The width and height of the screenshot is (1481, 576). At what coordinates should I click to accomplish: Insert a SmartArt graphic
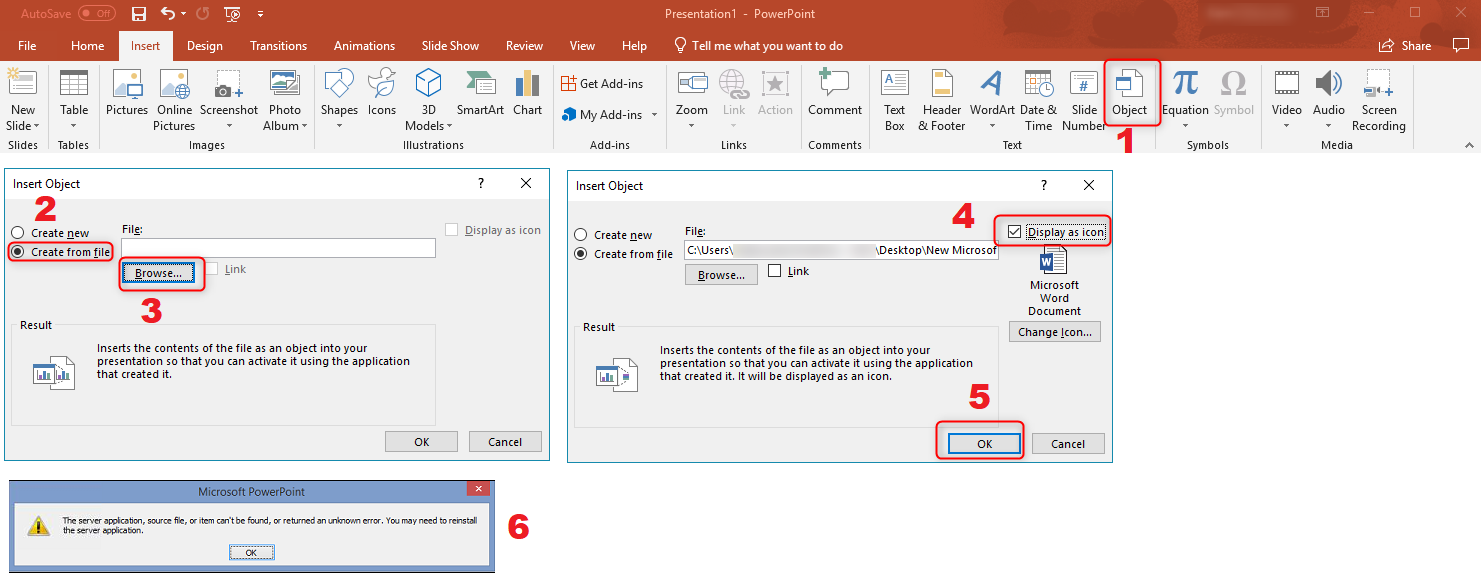point(481,93)
